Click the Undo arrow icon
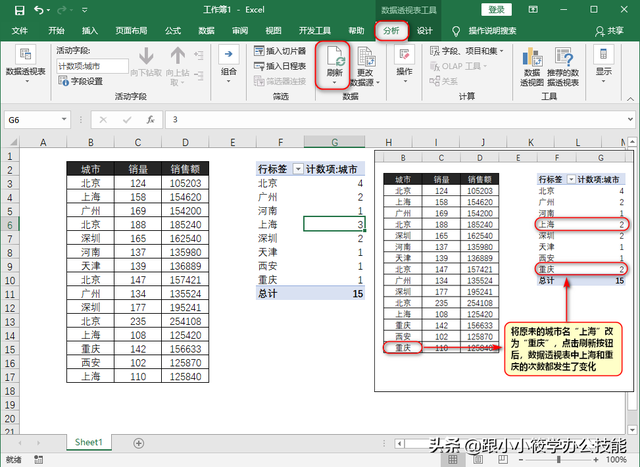 pyautogui.click(x=39, y=10)
